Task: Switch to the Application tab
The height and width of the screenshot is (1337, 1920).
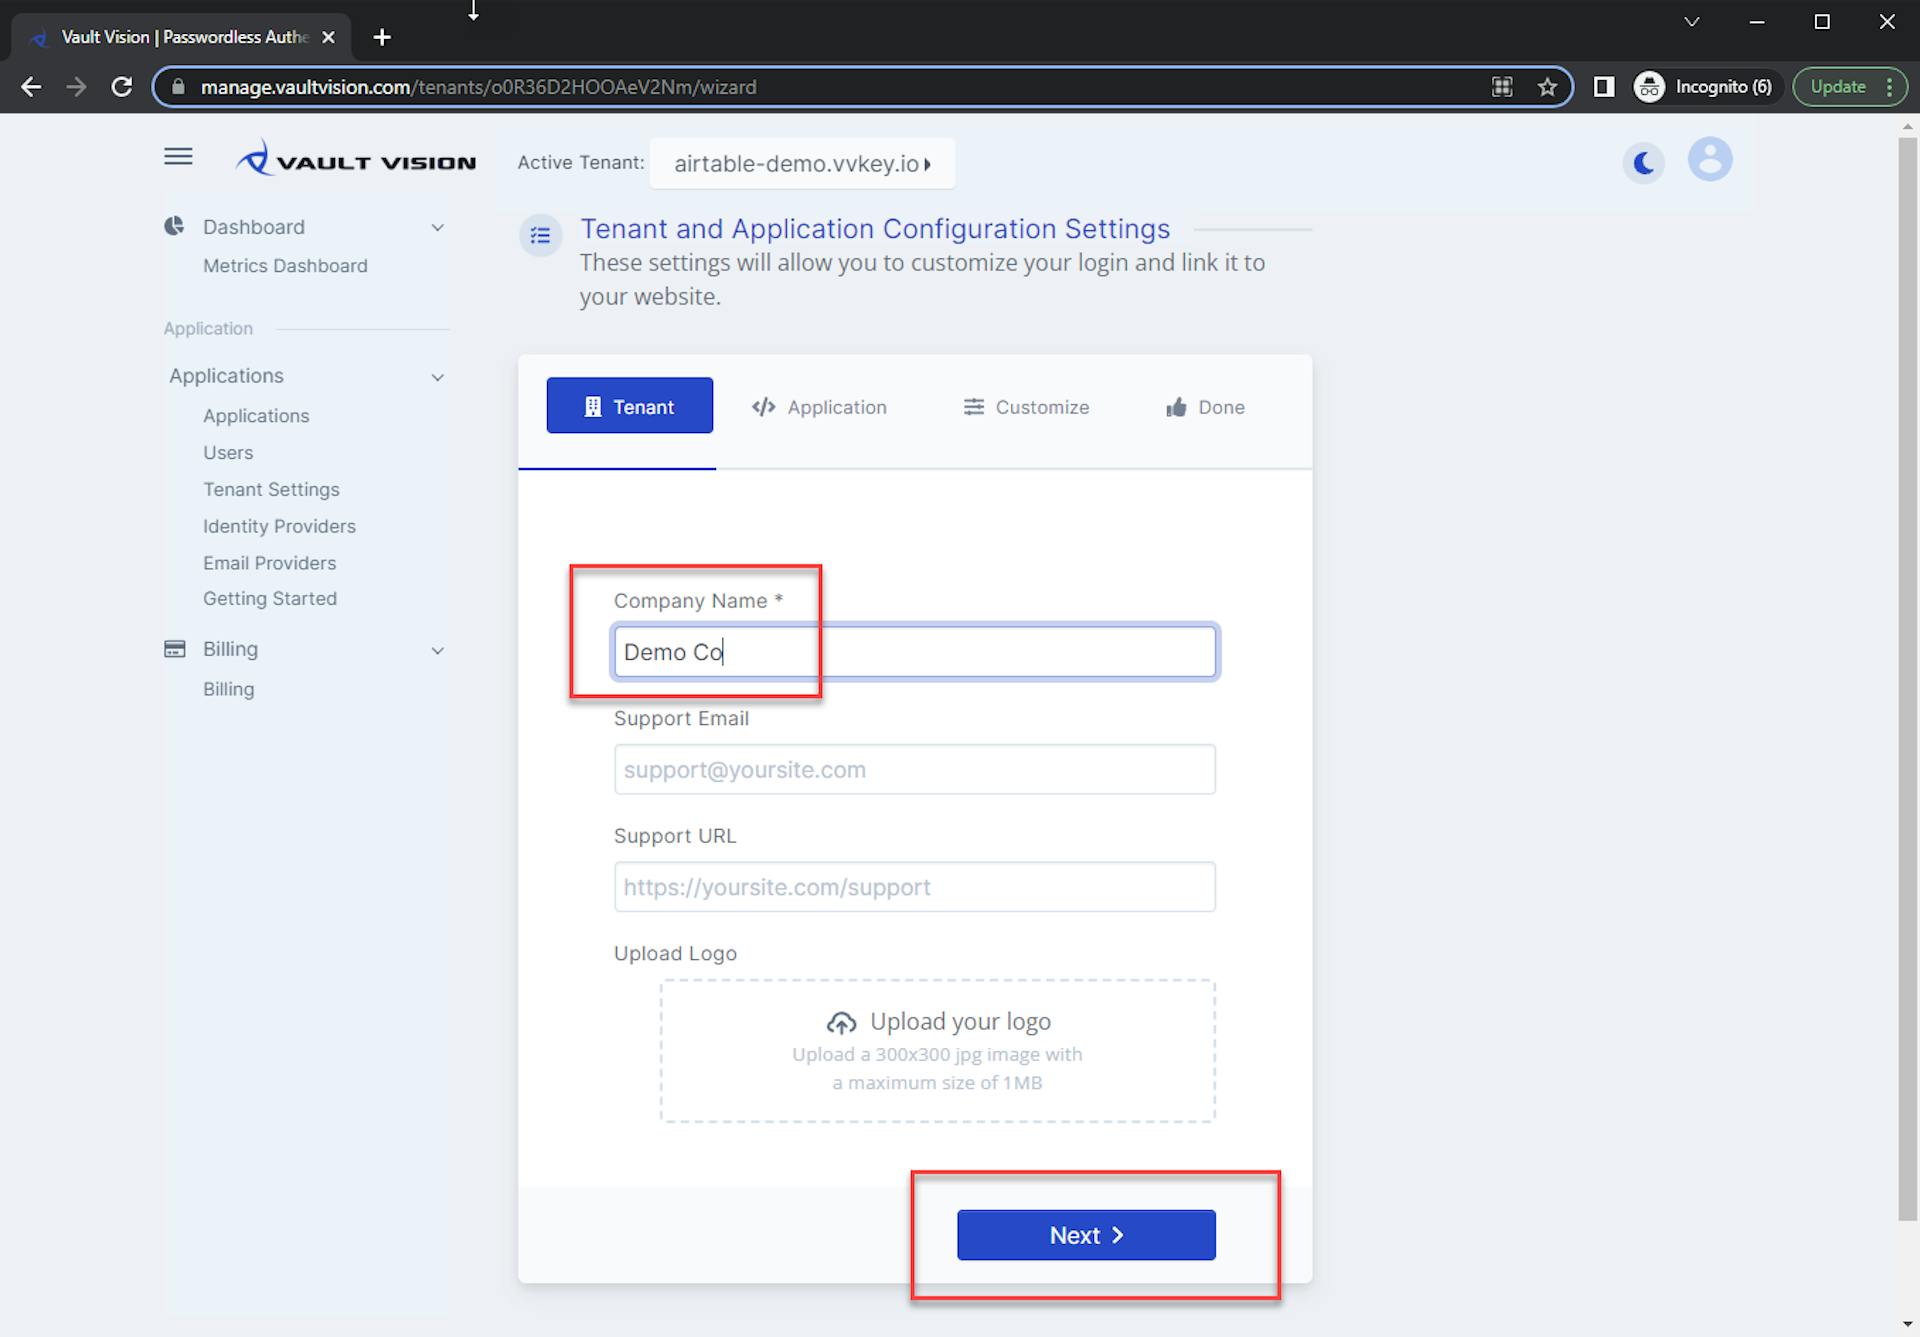Action: pos(819,406)
